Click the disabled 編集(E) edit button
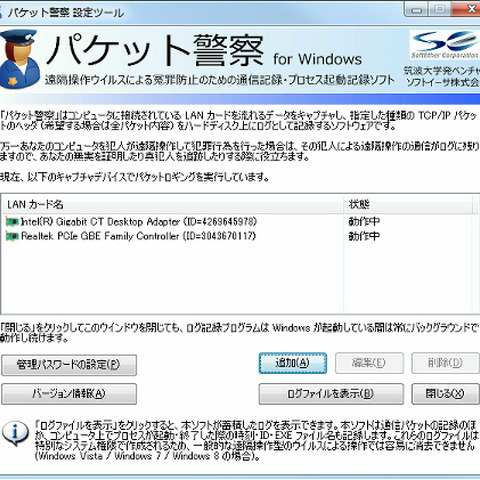Image resolution: width=480 pixels, height=480 pixels. coord(369,363)
